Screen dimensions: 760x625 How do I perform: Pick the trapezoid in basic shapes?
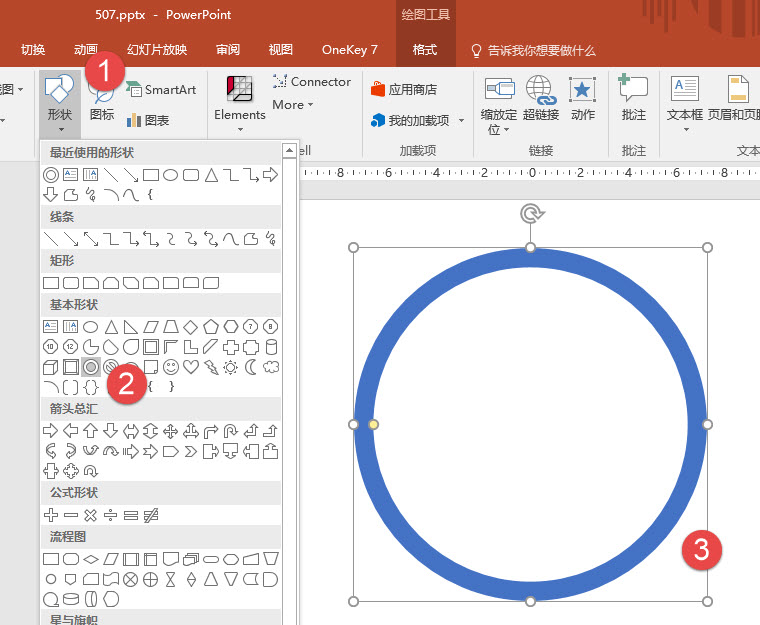171,327
